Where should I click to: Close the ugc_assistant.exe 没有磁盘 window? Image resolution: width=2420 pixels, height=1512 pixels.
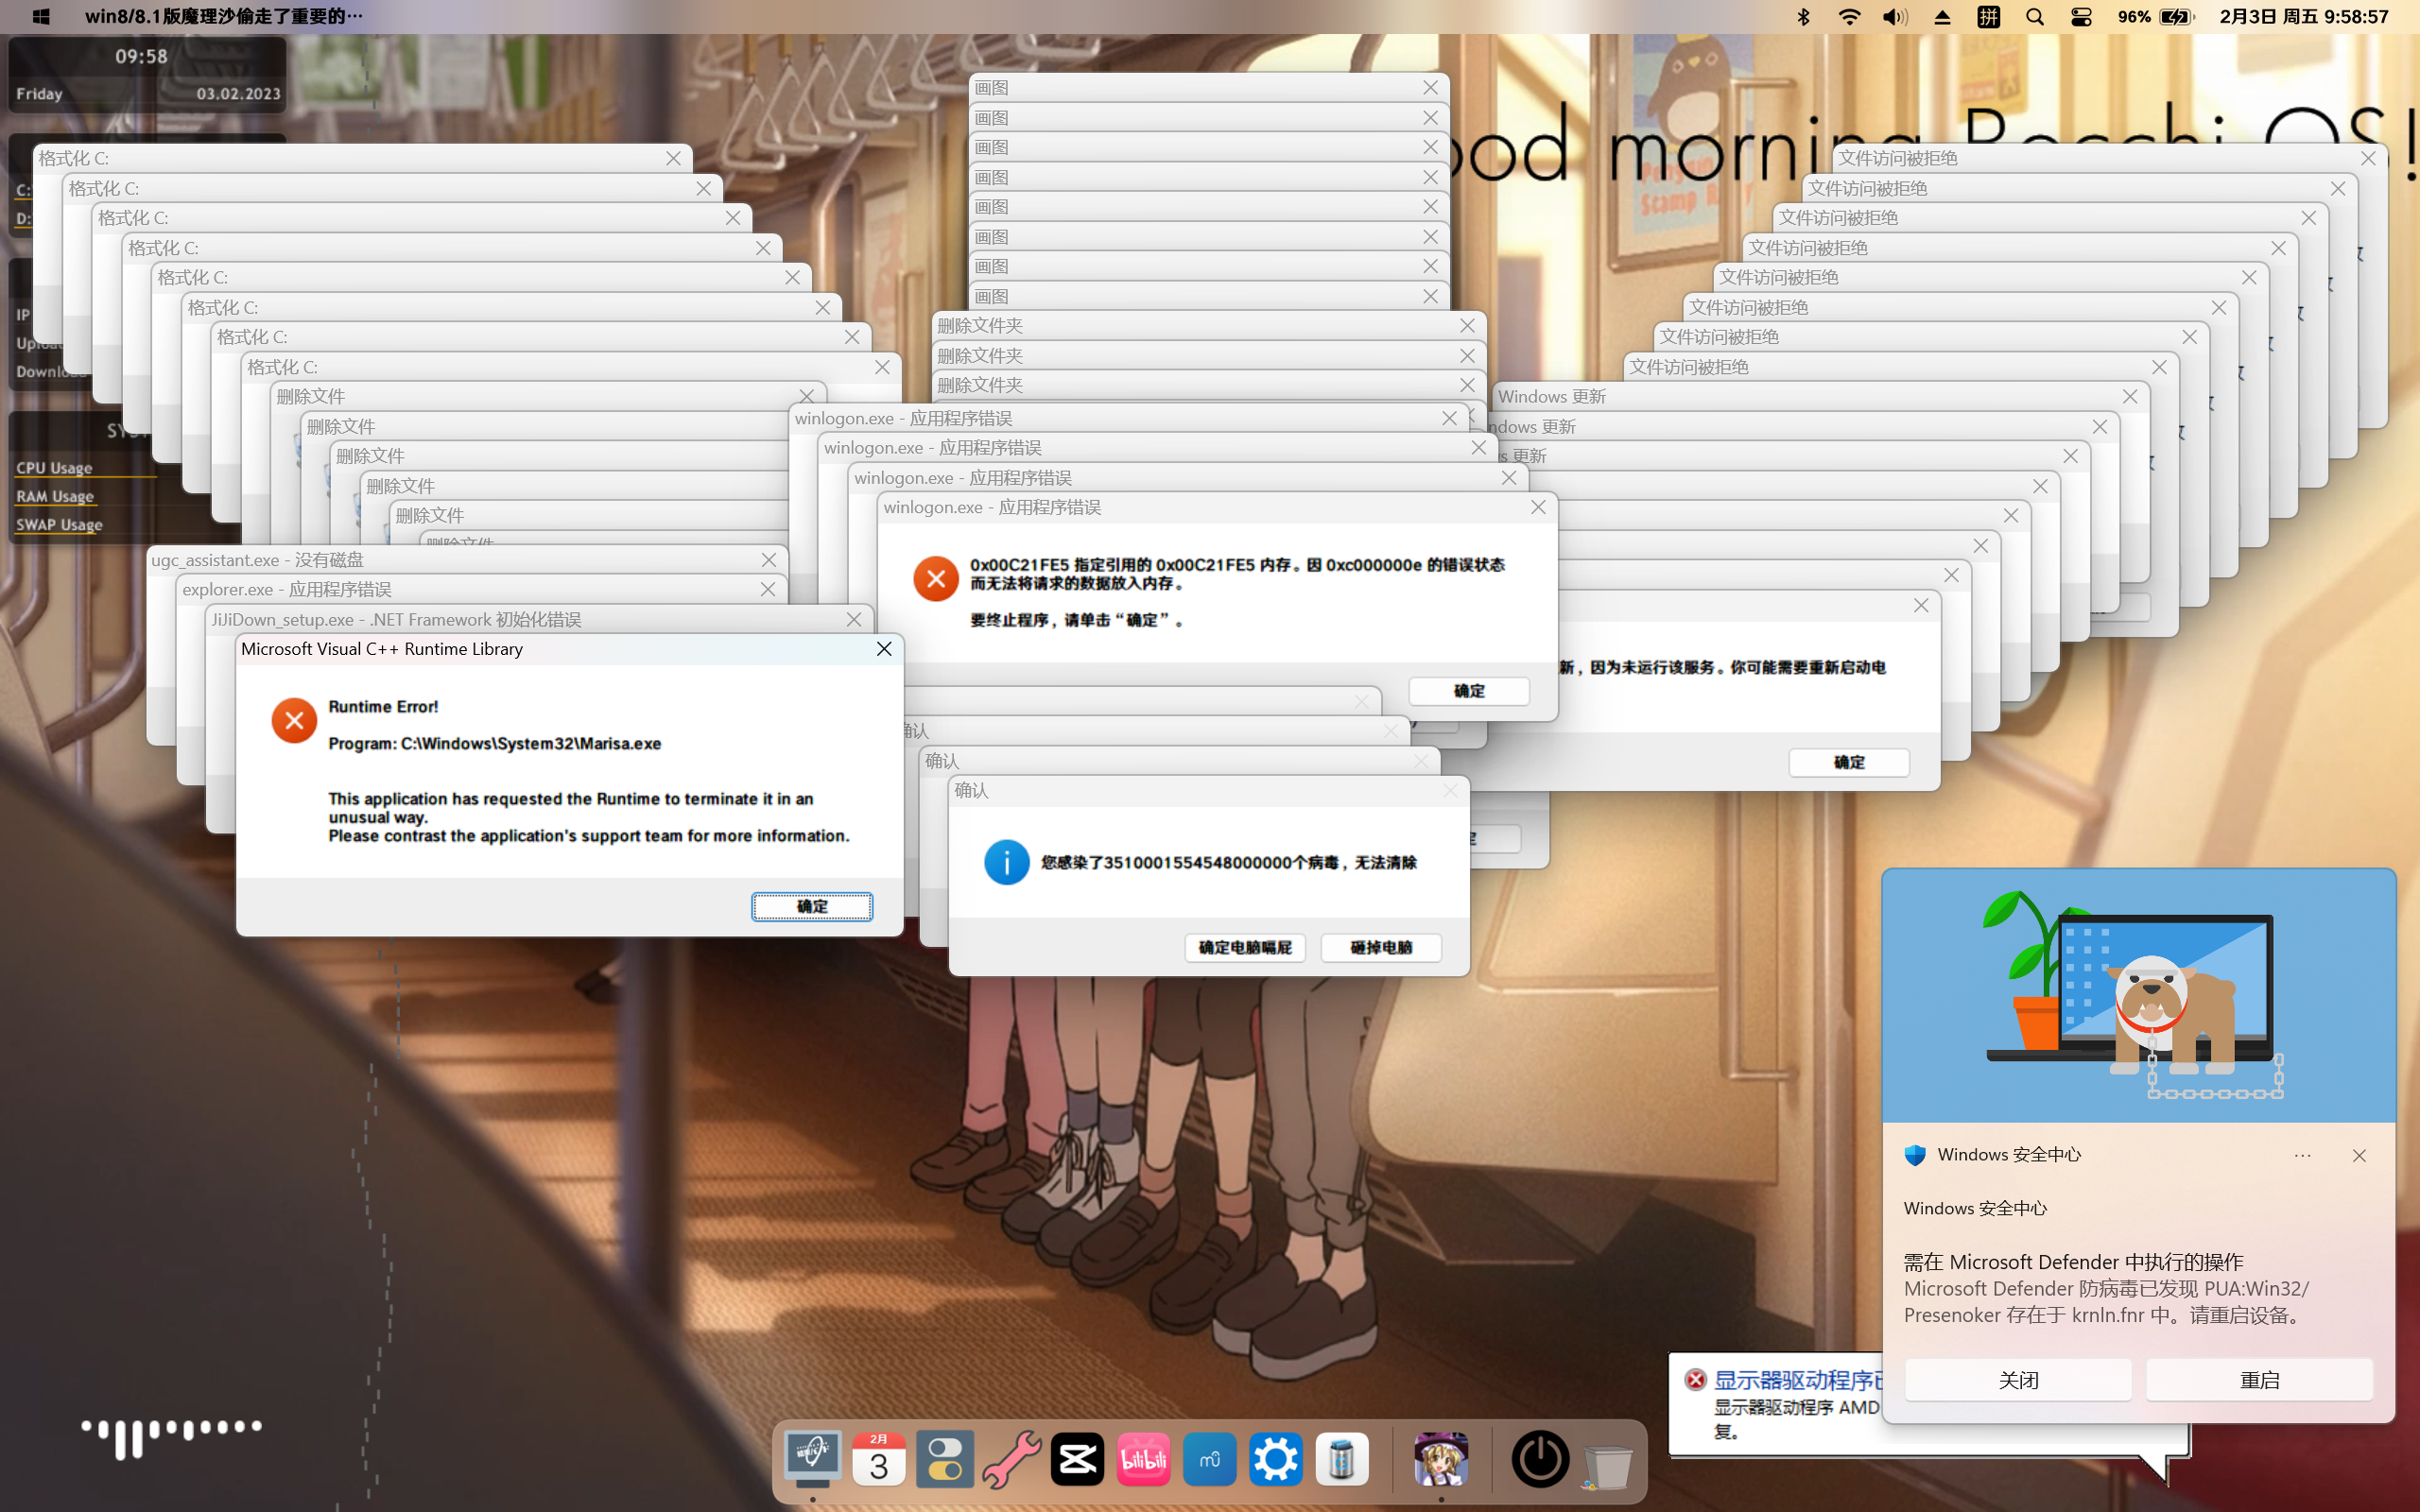click(769, 560)
